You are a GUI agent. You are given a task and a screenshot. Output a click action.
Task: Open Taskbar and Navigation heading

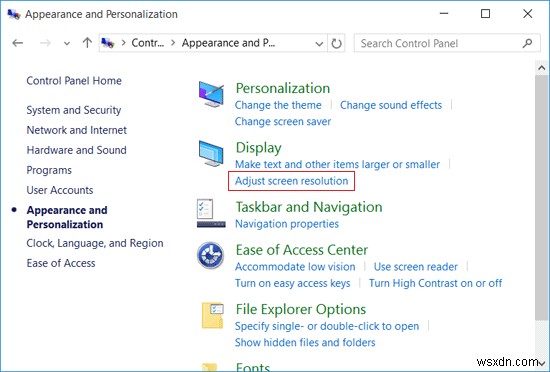click(x=309, y=207)
